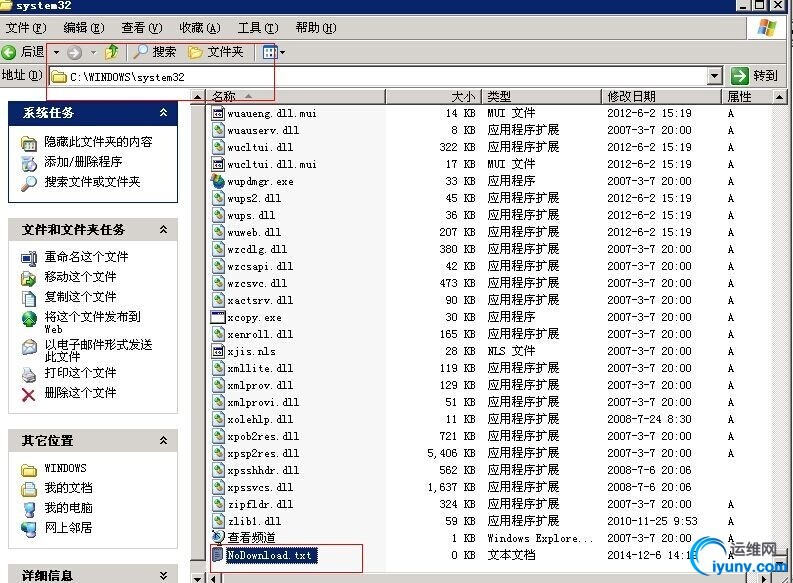793x583 pixels.
Task: Open the 编辑(E) menu
Action: [84, 28]
